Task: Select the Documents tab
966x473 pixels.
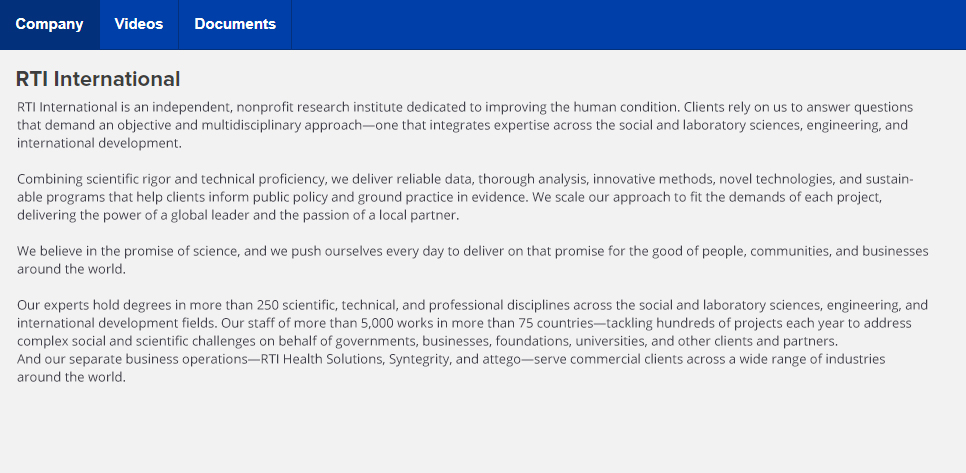Action: 235,24
